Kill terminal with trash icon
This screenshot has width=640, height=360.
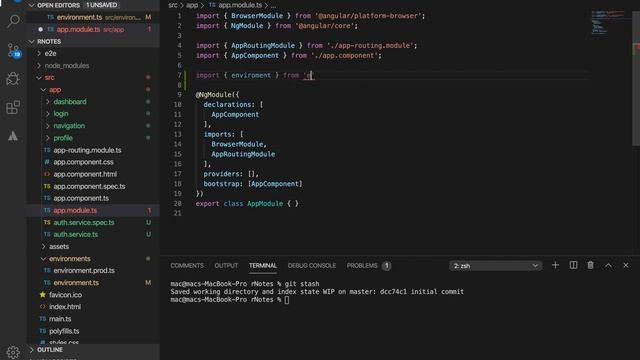(591, 265)
